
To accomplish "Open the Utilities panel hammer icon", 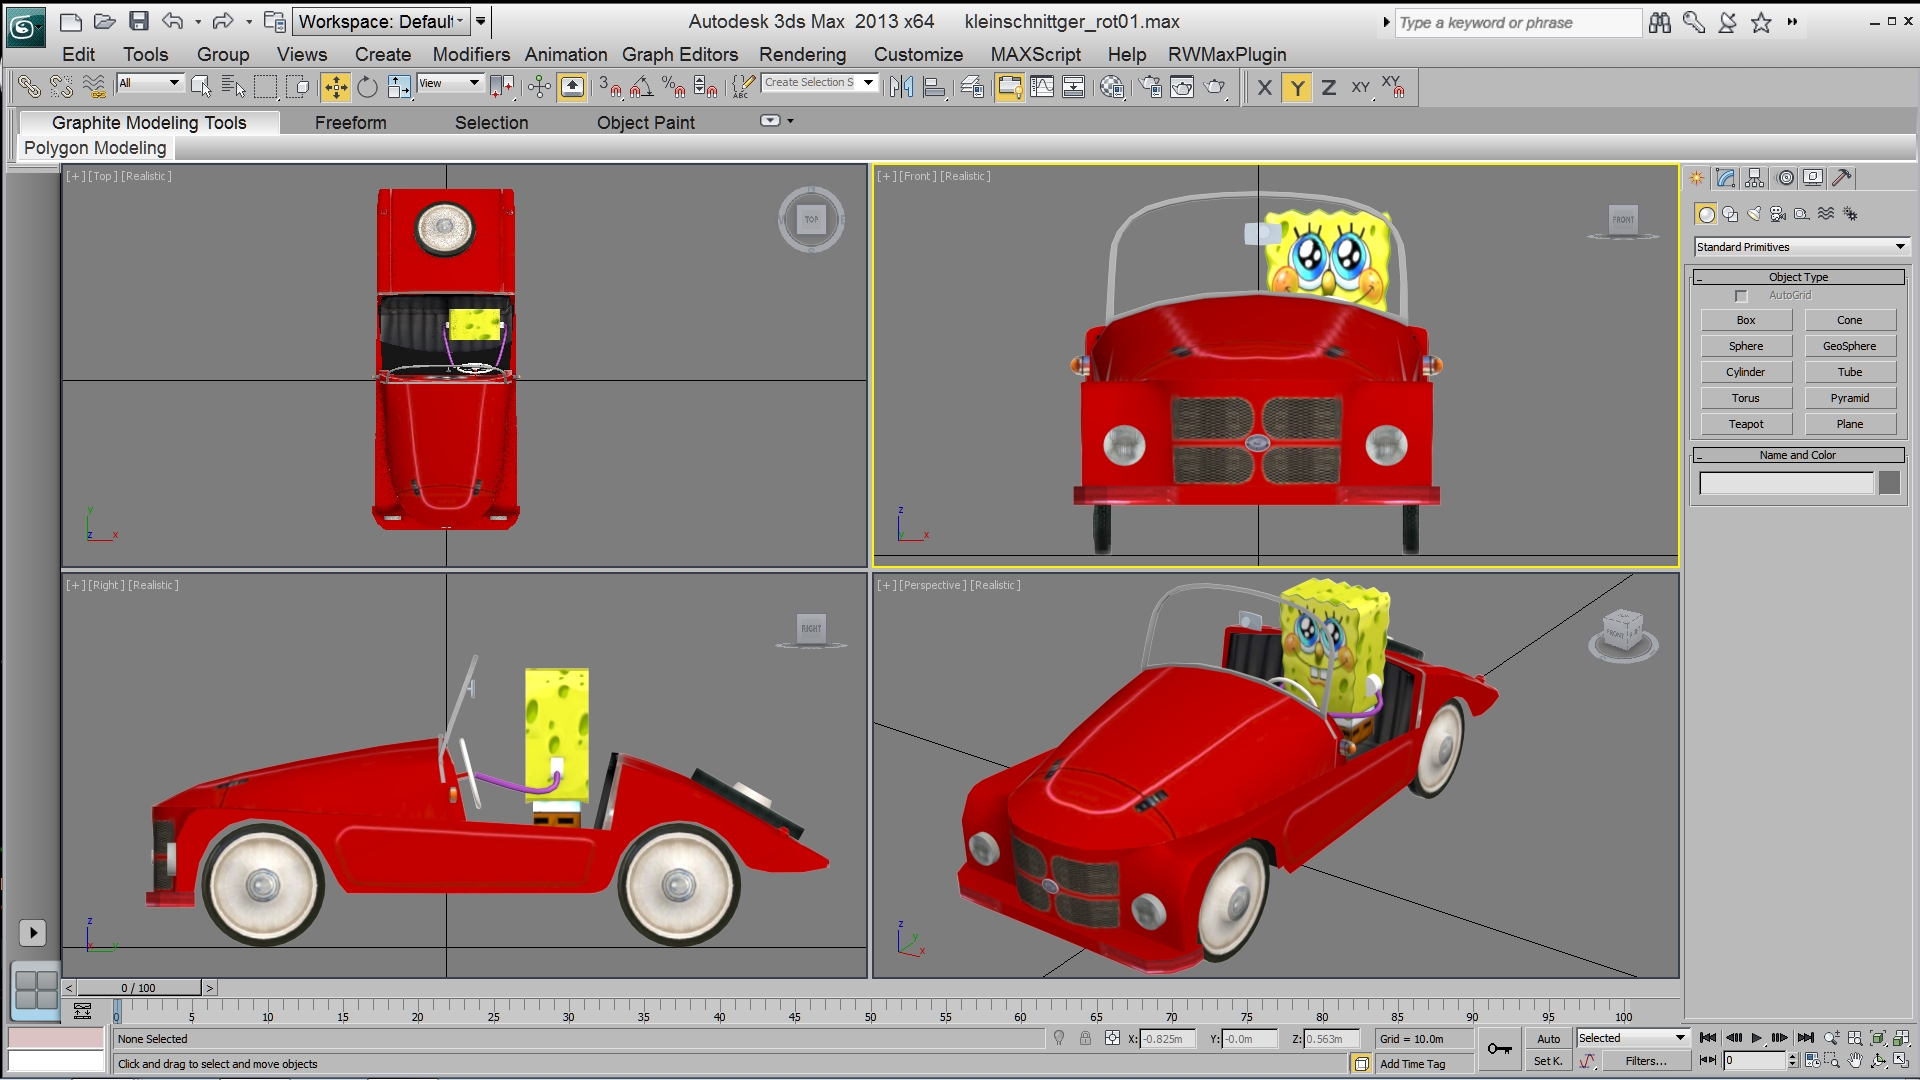I will [x=1842, y=178].
